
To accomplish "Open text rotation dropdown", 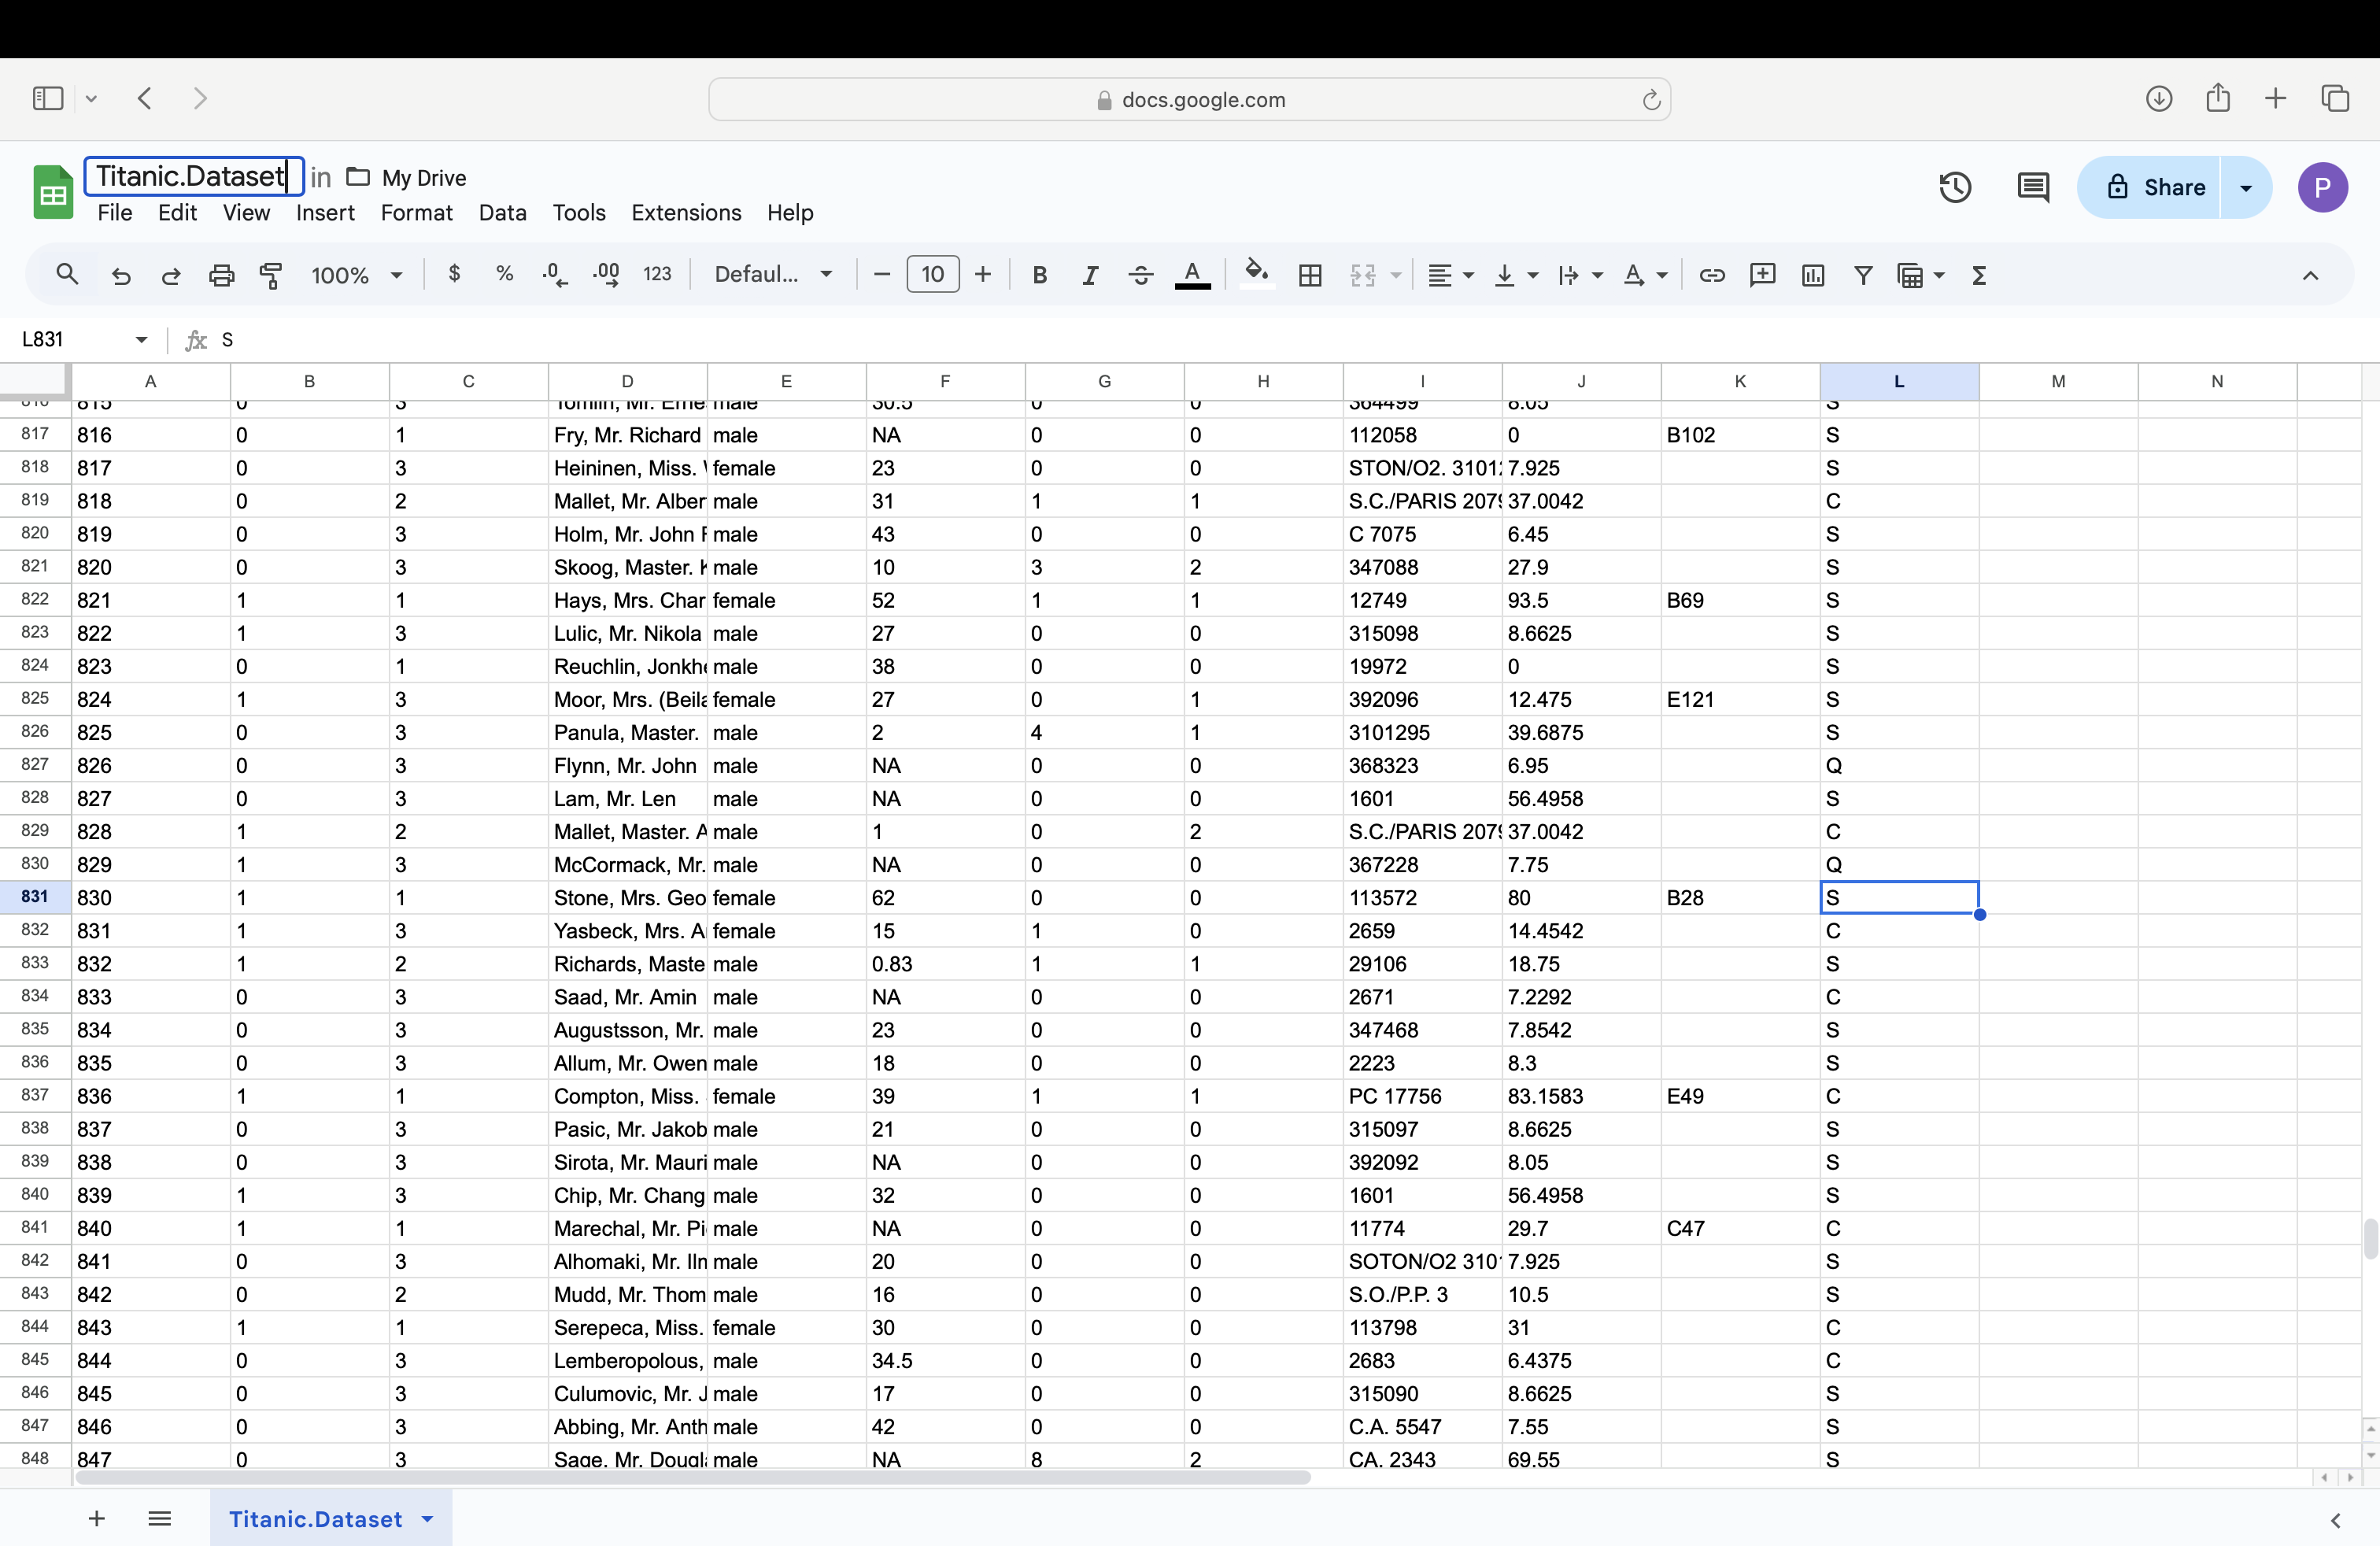I will (1645, 275).
